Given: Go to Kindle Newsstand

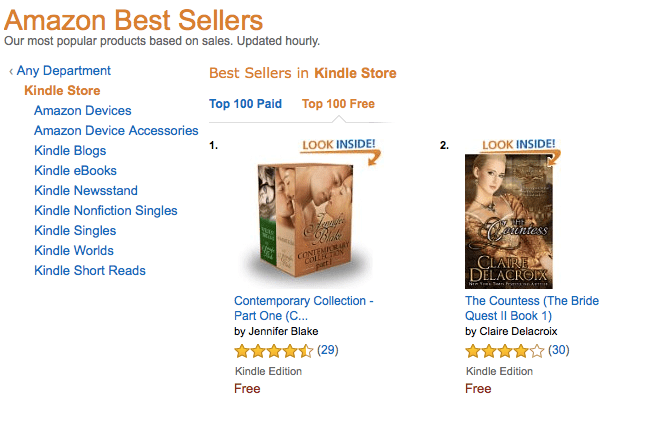Looking at the screenshot, I should pos(86,191).
